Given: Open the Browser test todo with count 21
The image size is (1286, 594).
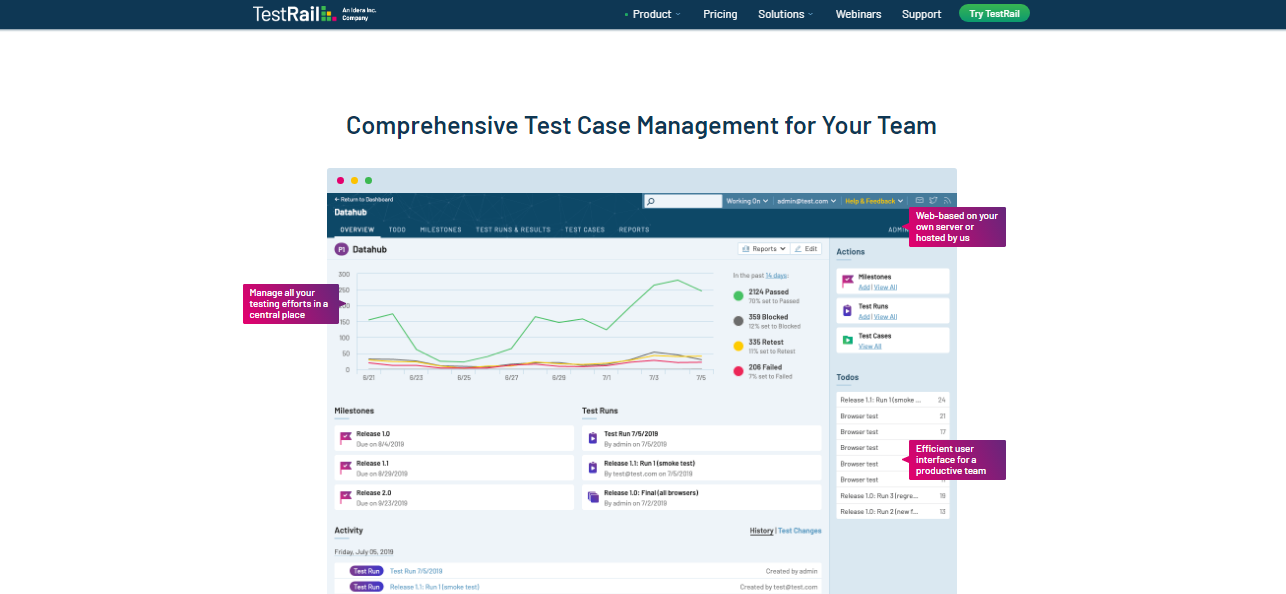Looking at the screenshot, I should pyautogui.click(x=893, y=416).
